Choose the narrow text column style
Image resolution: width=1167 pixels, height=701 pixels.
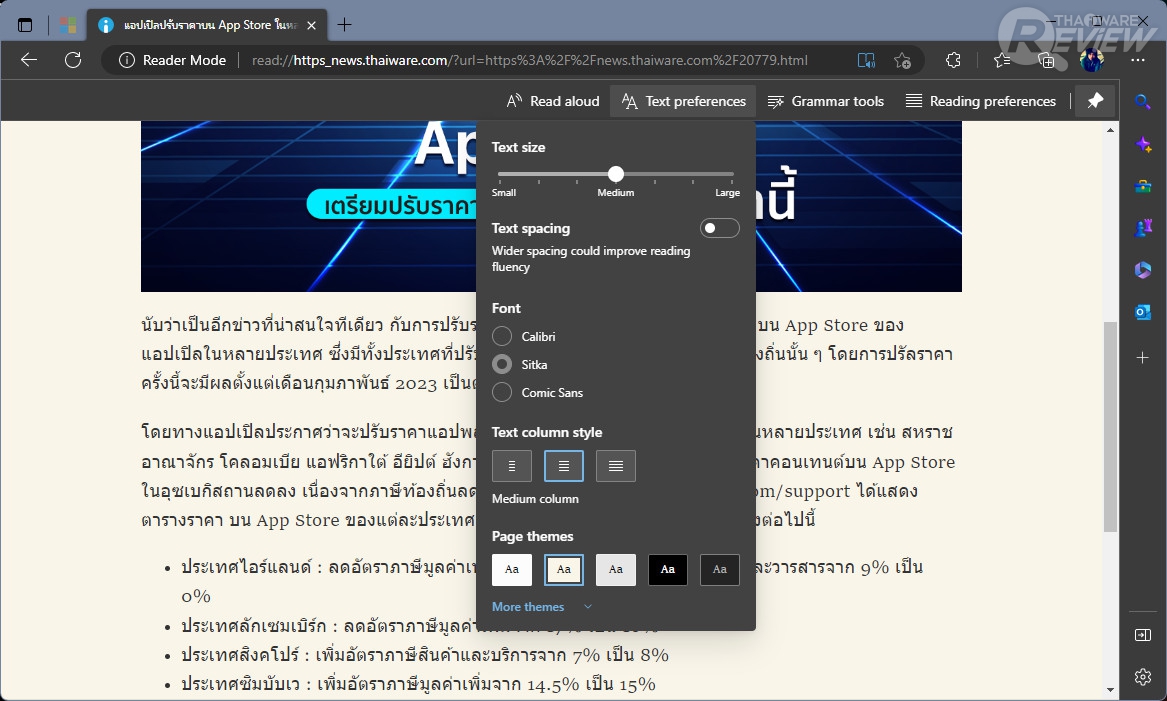pos(512,466)
